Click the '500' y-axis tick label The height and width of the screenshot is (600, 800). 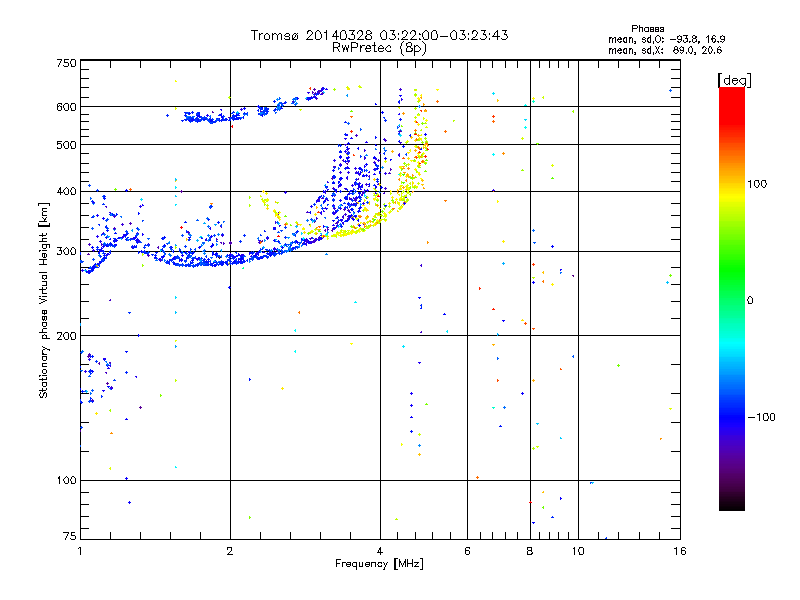tap(66, 145)
